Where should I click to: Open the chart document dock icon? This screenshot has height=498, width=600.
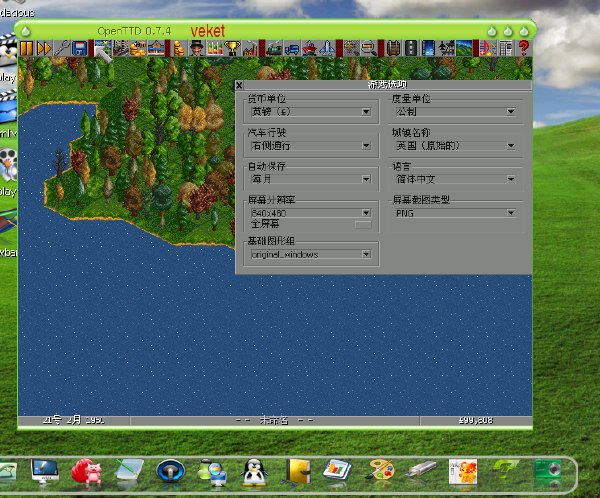point(337,470)
